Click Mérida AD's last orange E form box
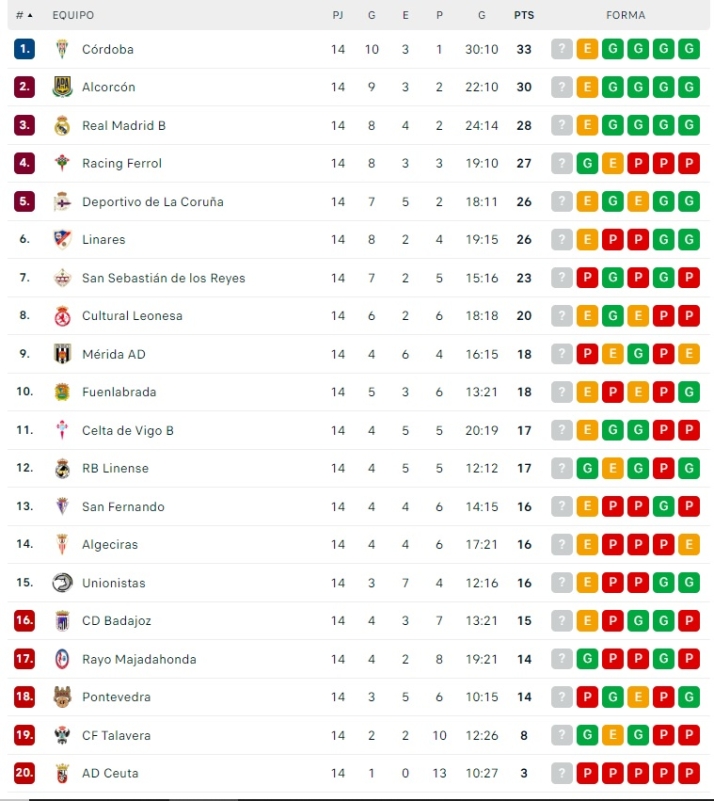 688,354
